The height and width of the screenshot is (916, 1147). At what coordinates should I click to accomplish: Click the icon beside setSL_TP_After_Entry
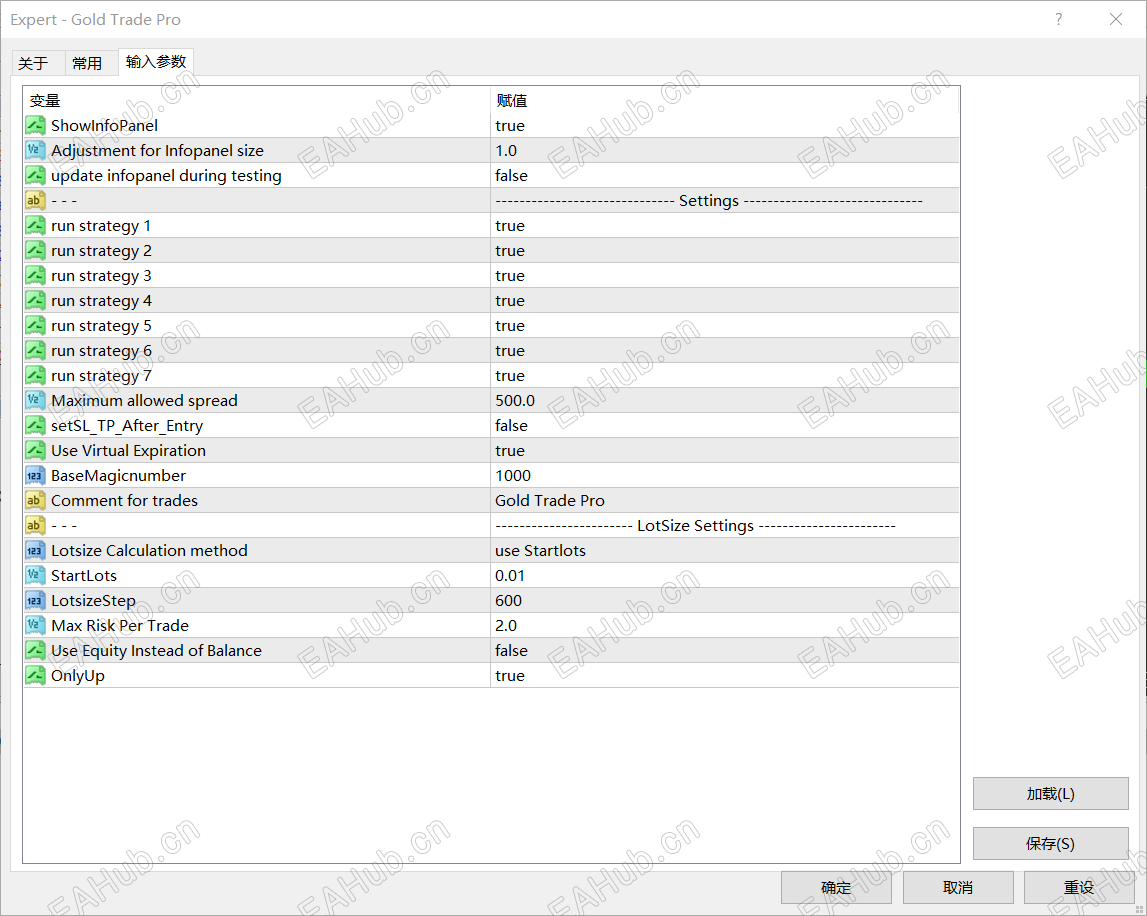click(35, 425)
